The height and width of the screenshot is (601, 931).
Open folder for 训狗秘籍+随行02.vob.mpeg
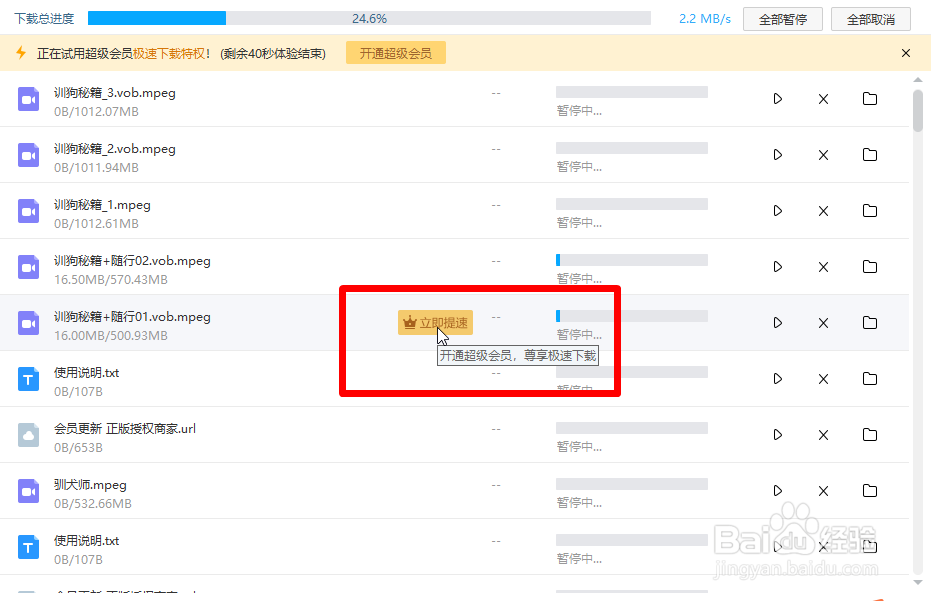[x=870, y=267]
